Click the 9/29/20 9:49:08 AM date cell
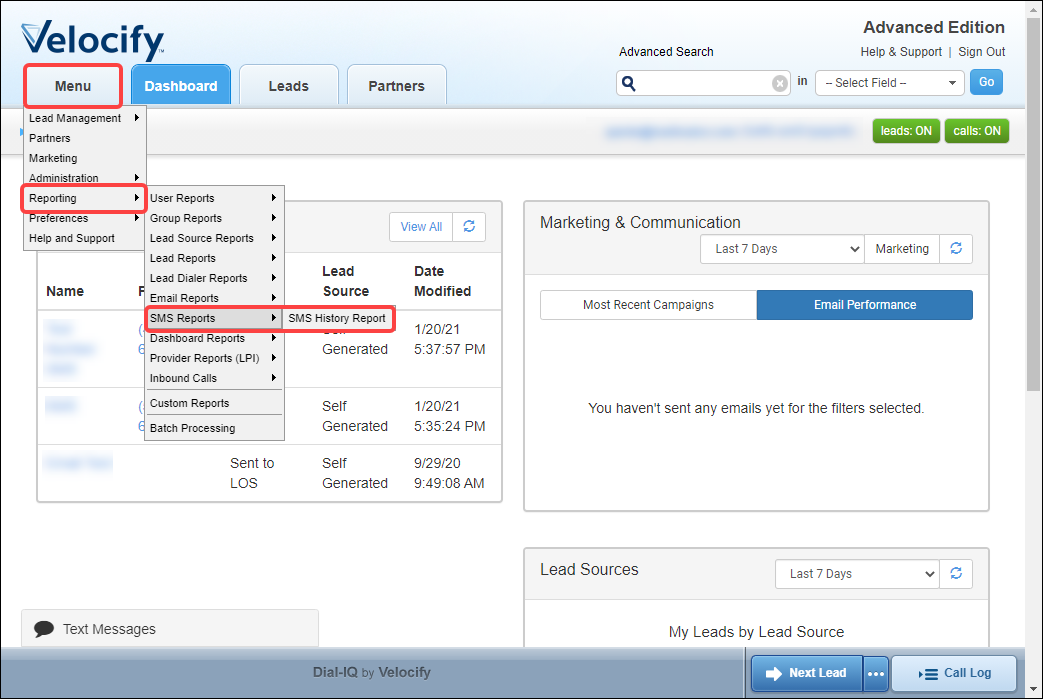This screenshot has width=1043, height=699. (x=449, y=473)
